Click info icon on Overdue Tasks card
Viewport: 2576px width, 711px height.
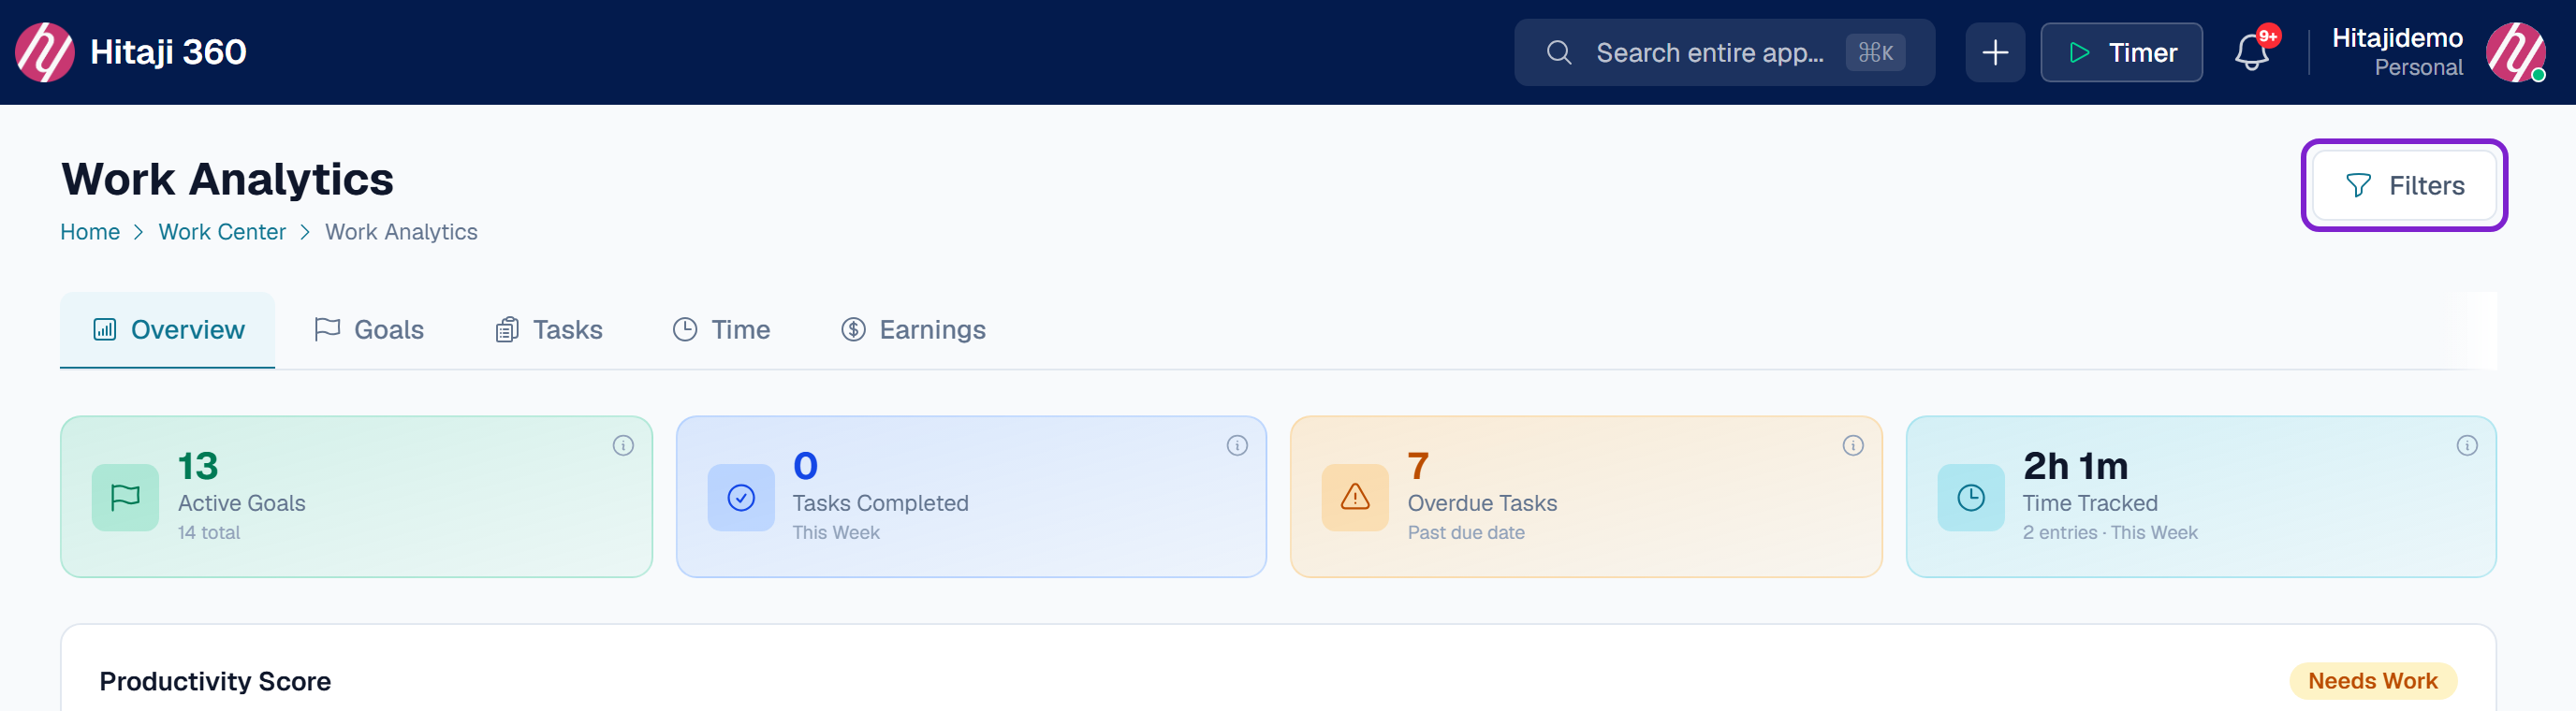[x=1853, y=445]
